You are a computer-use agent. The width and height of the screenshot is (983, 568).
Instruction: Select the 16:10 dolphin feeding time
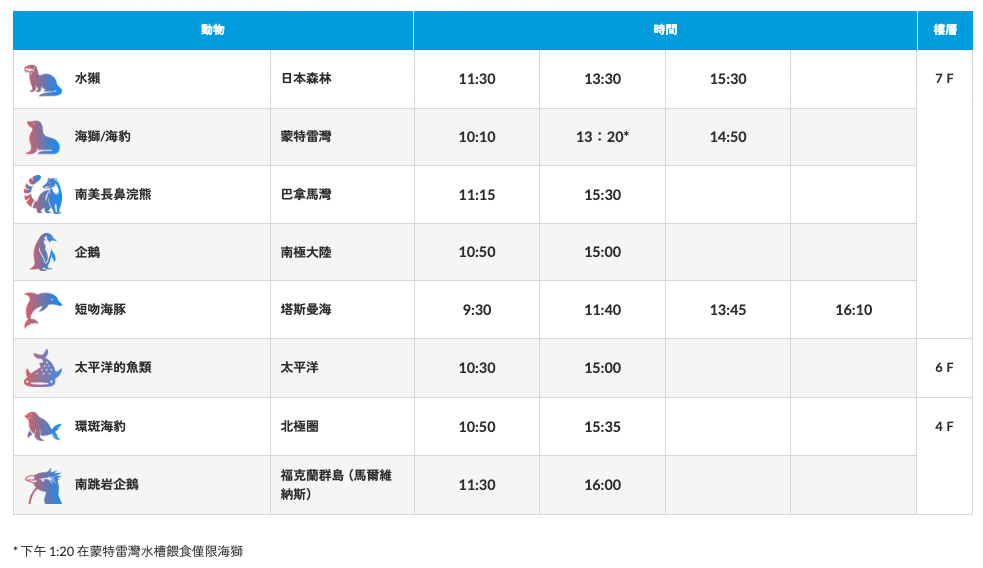(x=853, y=310)
